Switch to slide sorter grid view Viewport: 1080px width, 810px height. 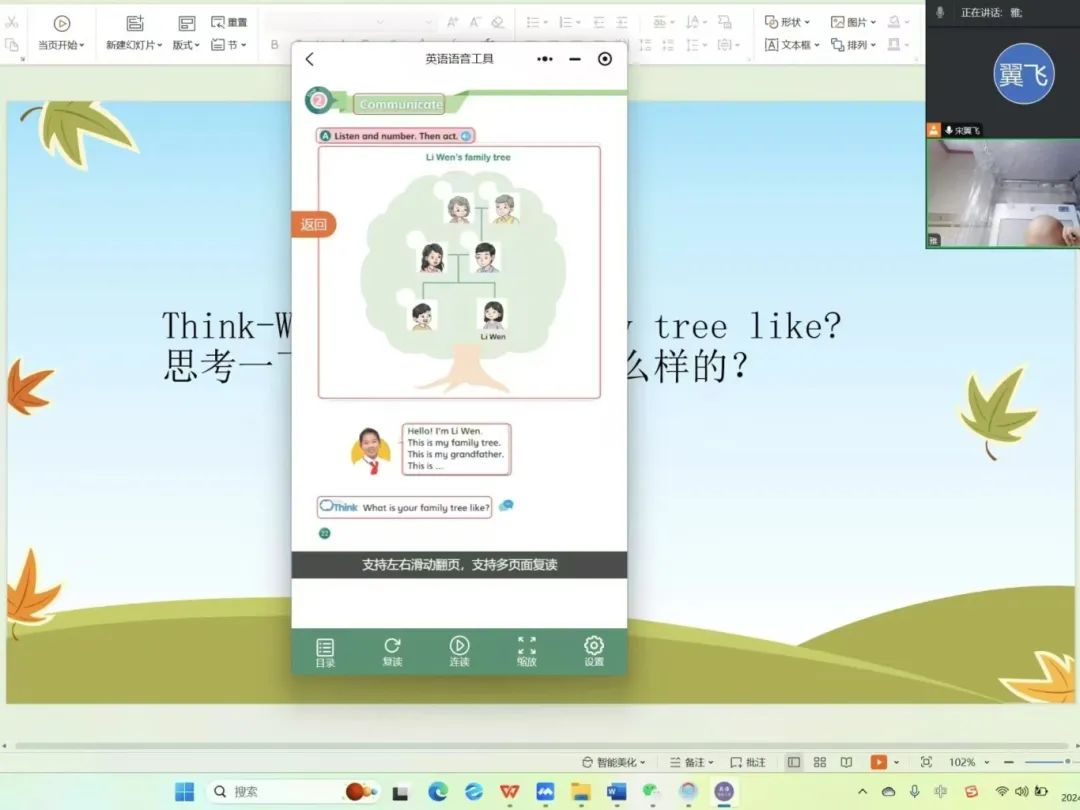pos(820,762)
